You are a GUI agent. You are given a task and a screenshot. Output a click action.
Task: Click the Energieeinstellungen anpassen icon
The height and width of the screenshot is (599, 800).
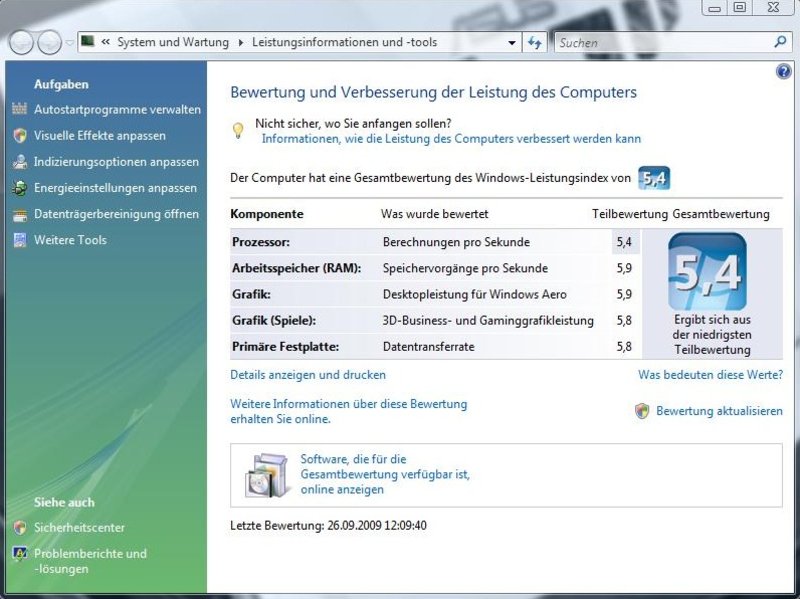[19, 188]
